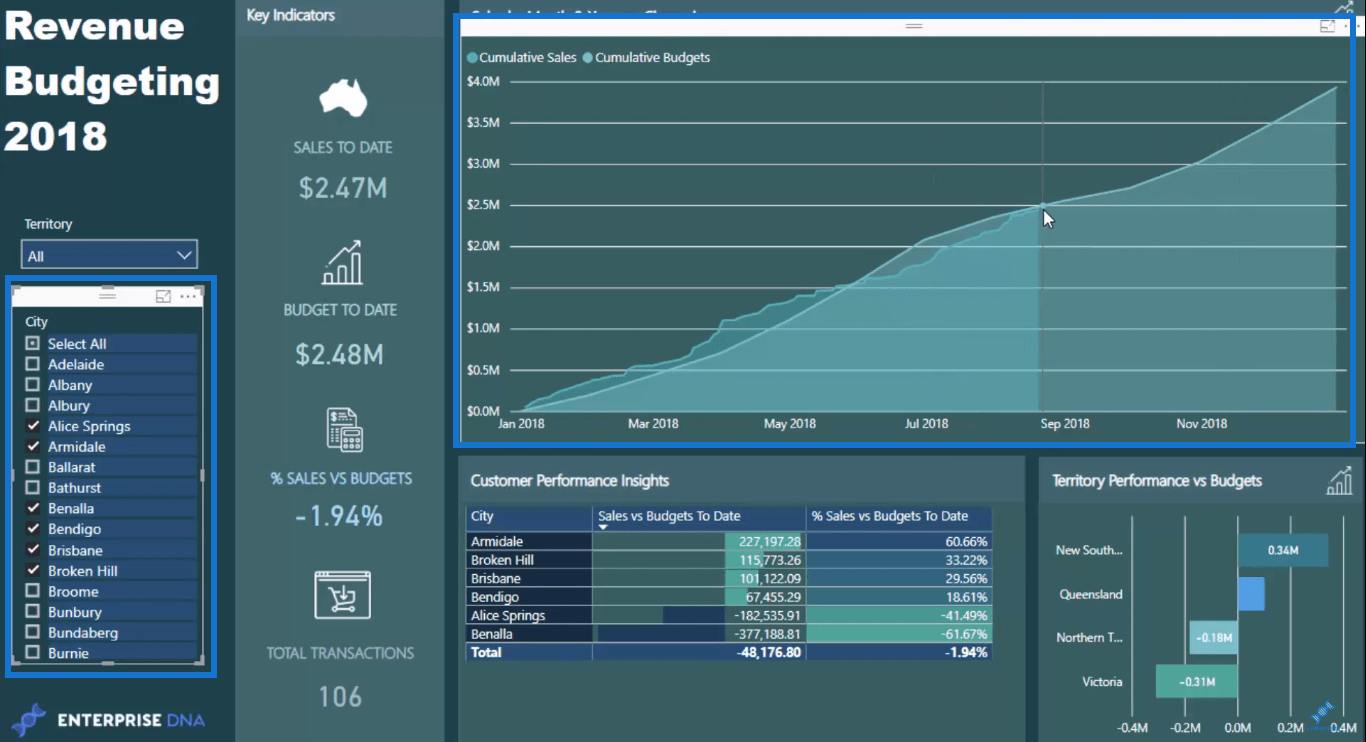This screenshot has height=742, width=1366.
Task: Click the Key Indicators heading
Action: [x=291, y=15]
